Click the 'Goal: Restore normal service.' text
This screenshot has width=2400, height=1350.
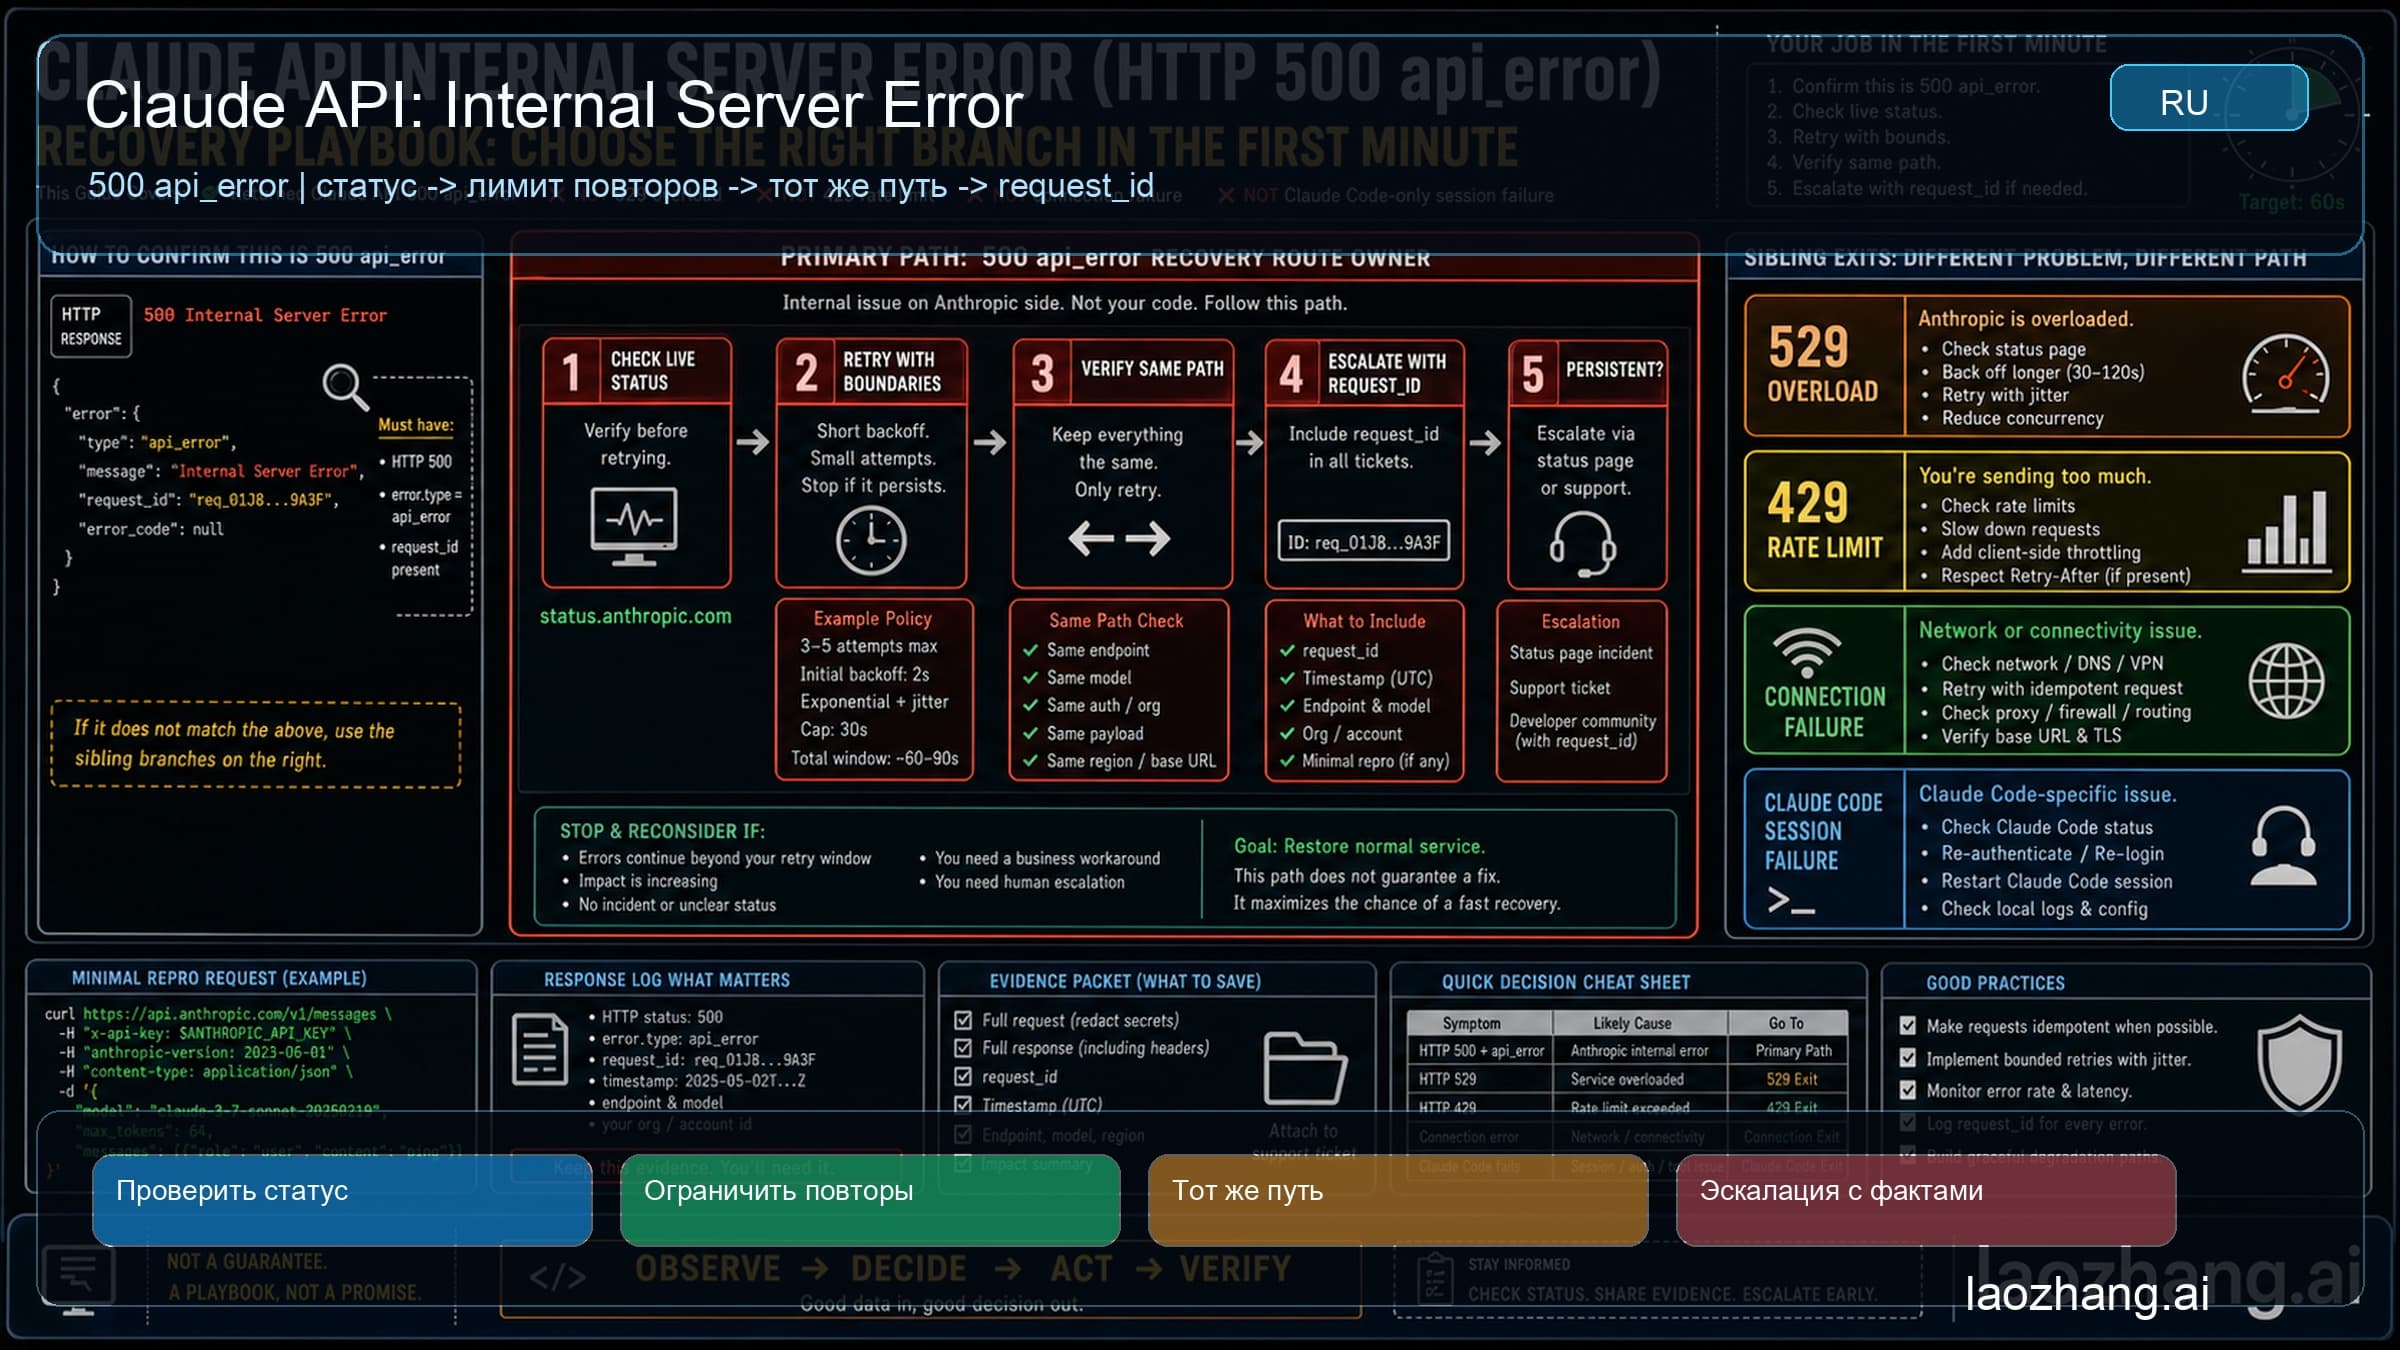tap(1360, 846)
